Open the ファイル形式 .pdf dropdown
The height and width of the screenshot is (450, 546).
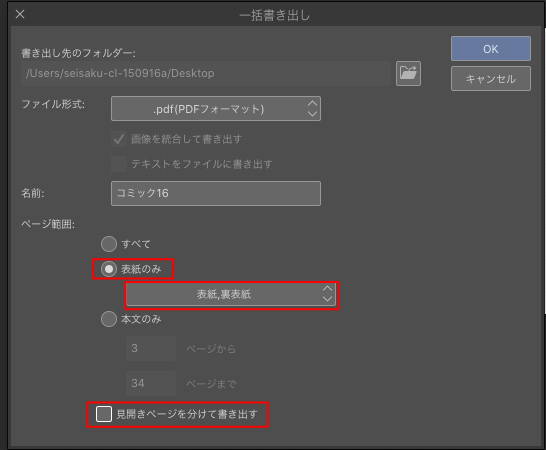(216, 109)
